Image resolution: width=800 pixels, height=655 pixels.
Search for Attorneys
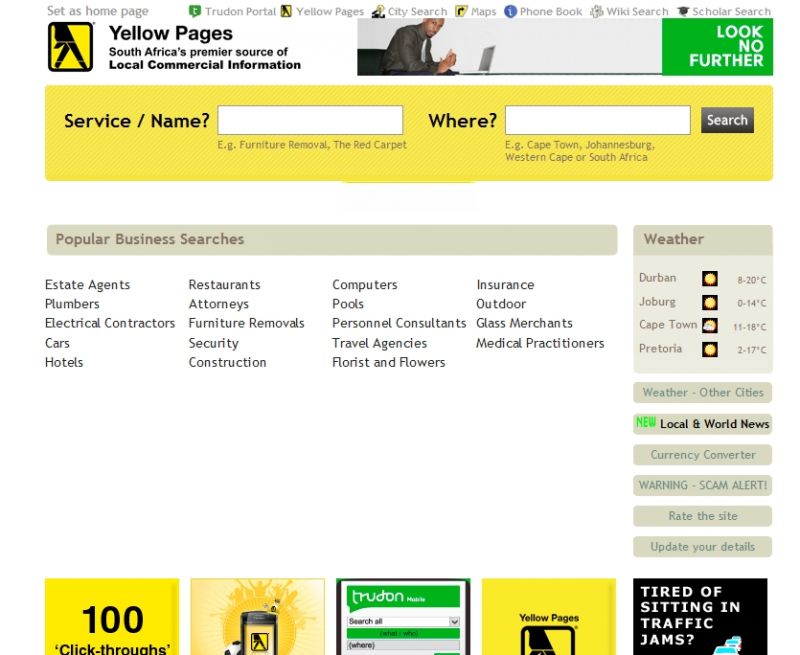point(218,304)
